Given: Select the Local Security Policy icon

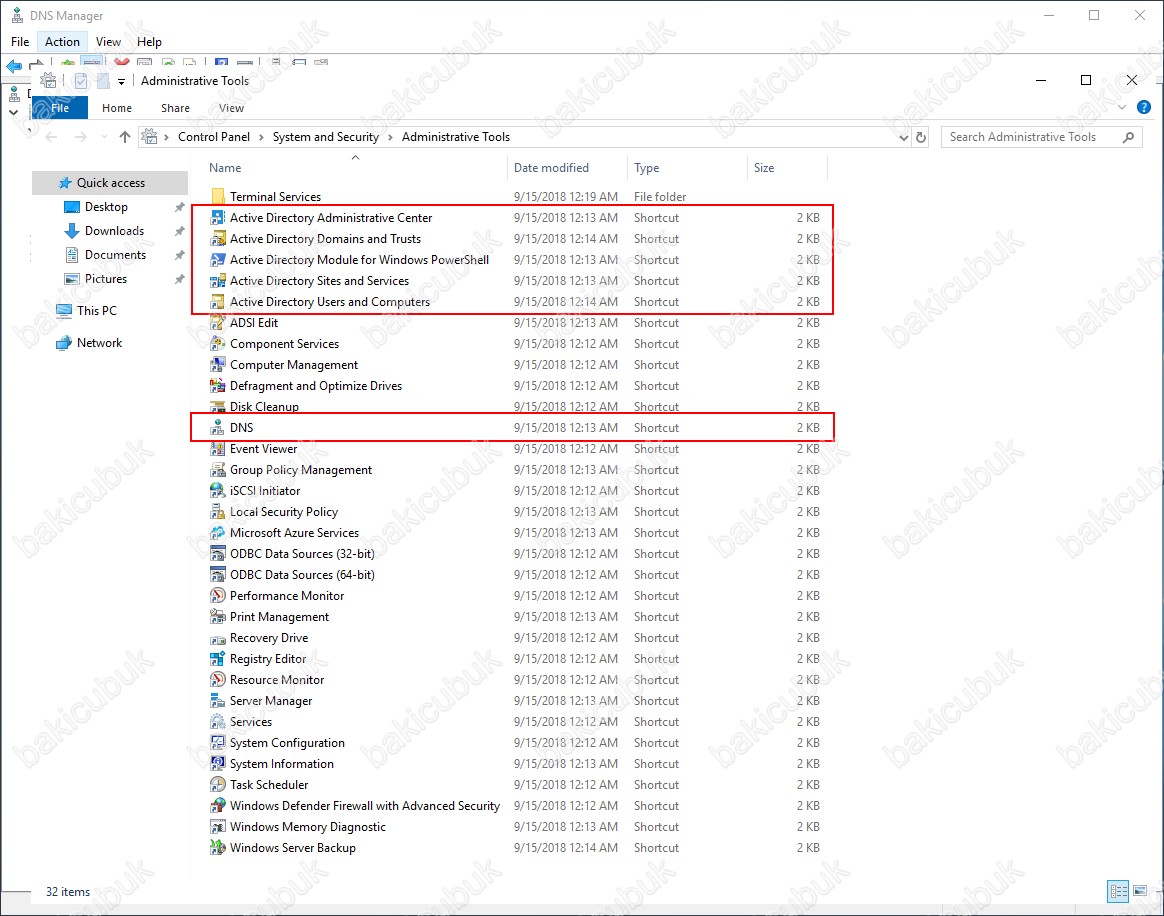Looking at the screenshot, I should click(218, 512).
